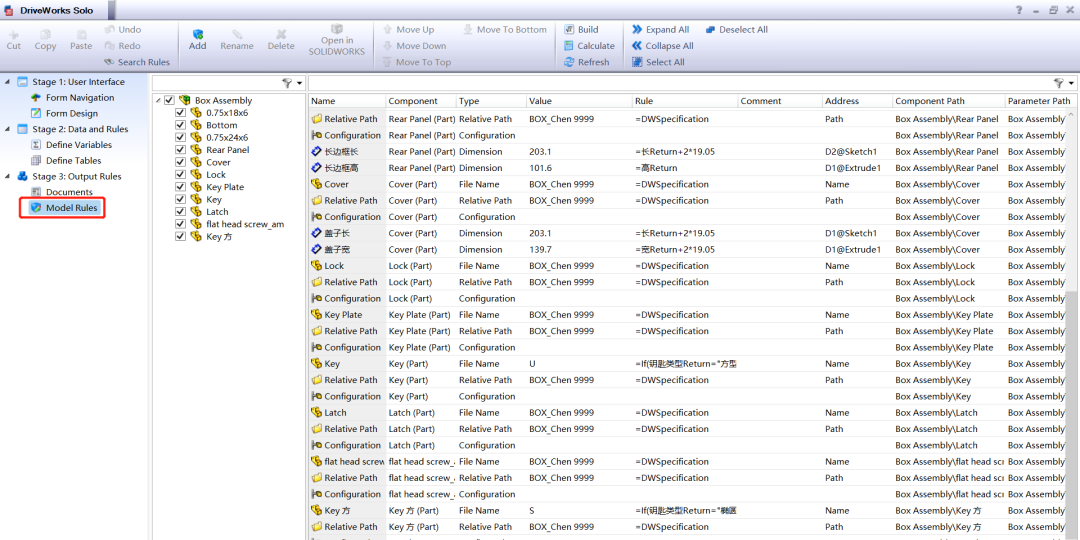Image resolution: width=1080 pixels, height=540 pixels.
Task: Uncheck the Cover checkbox
Action: click(x=180, y=162)
